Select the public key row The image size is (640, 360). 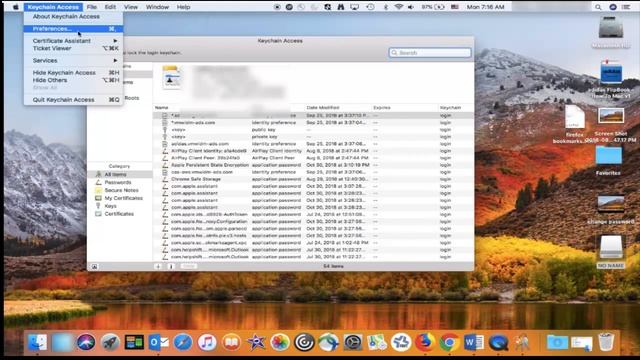[313, 130]
